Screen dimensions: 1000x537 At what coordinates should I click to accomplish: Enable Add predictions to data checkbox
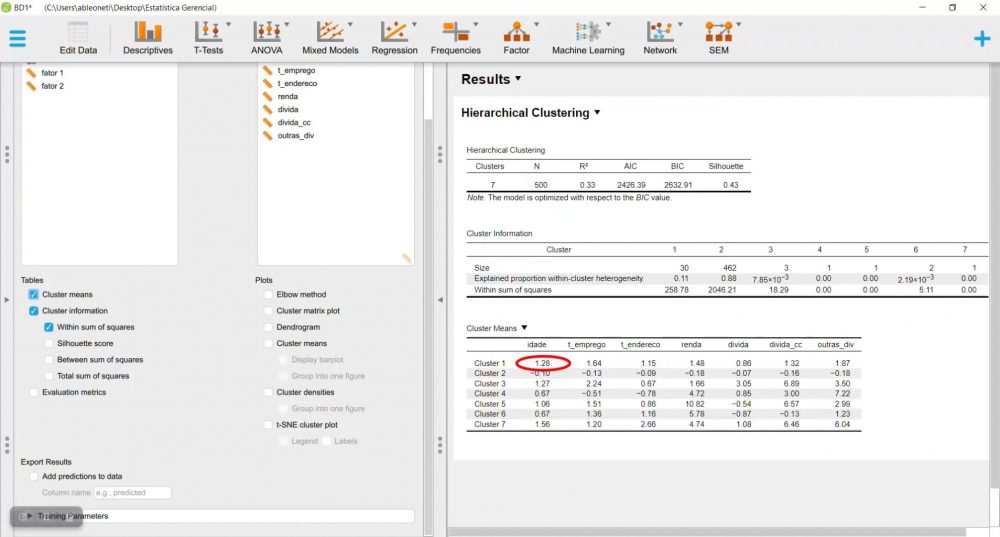(x=33, y=476)
